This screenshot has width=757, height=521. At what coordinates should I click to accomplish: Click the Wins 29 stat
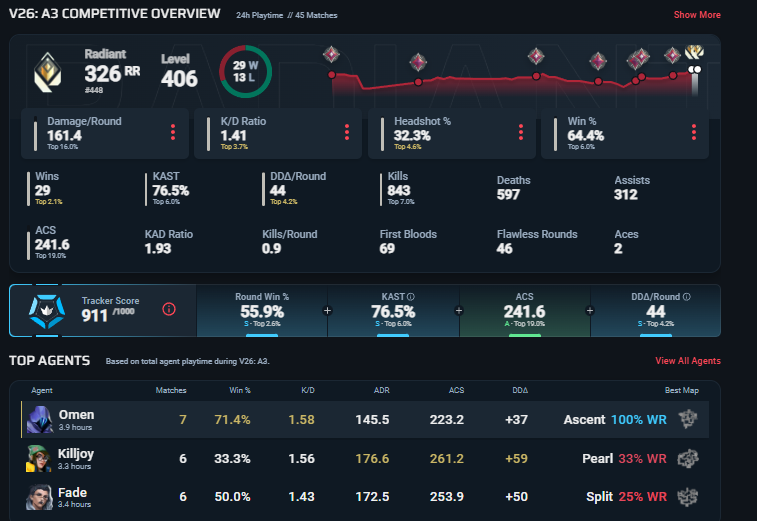(47, 188)
